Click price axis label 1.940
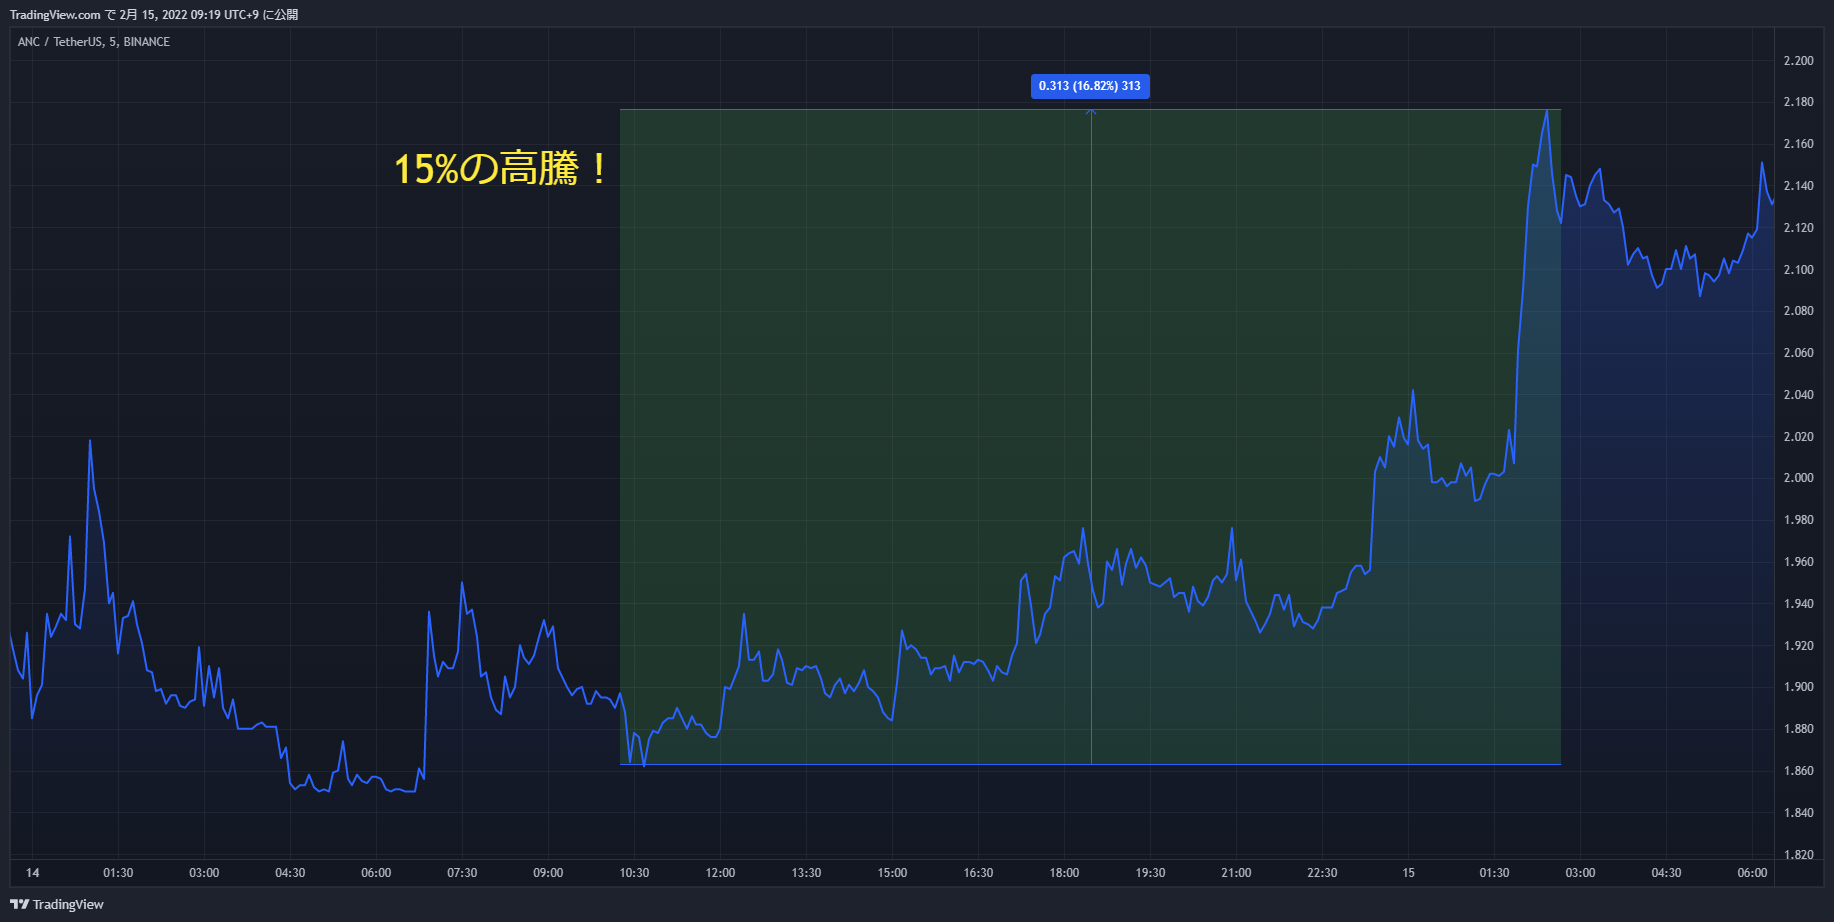Image resolution: width=1834 pixels, height=922 pixels. pos(1798,604)
